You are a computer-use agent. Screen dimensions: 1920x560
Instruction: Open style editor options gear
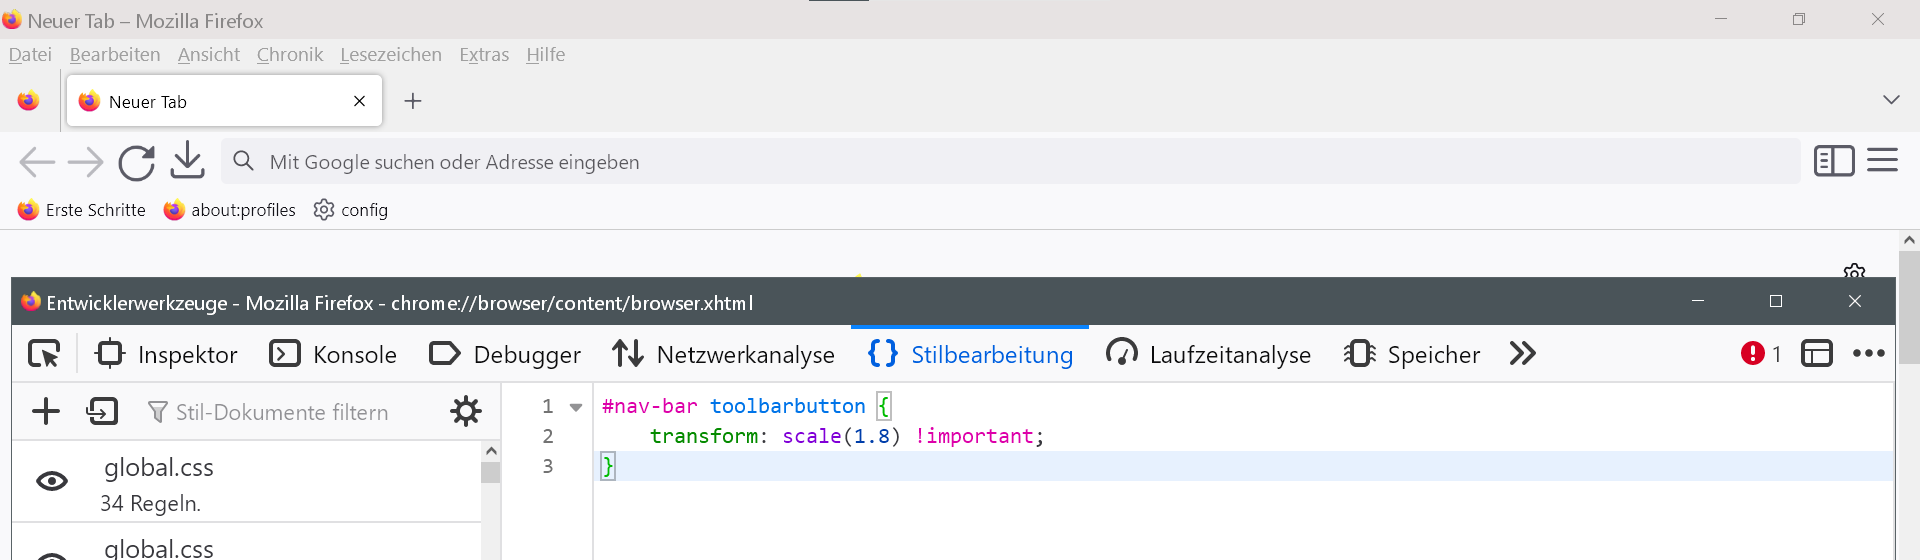coord(466,411)
